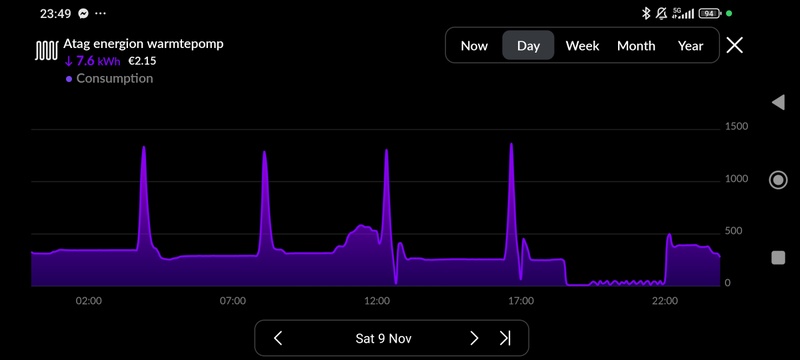Viewport: 800px width, 360px height.
Task: Tap the 22:00 time axis label
Action: (665, 301)
